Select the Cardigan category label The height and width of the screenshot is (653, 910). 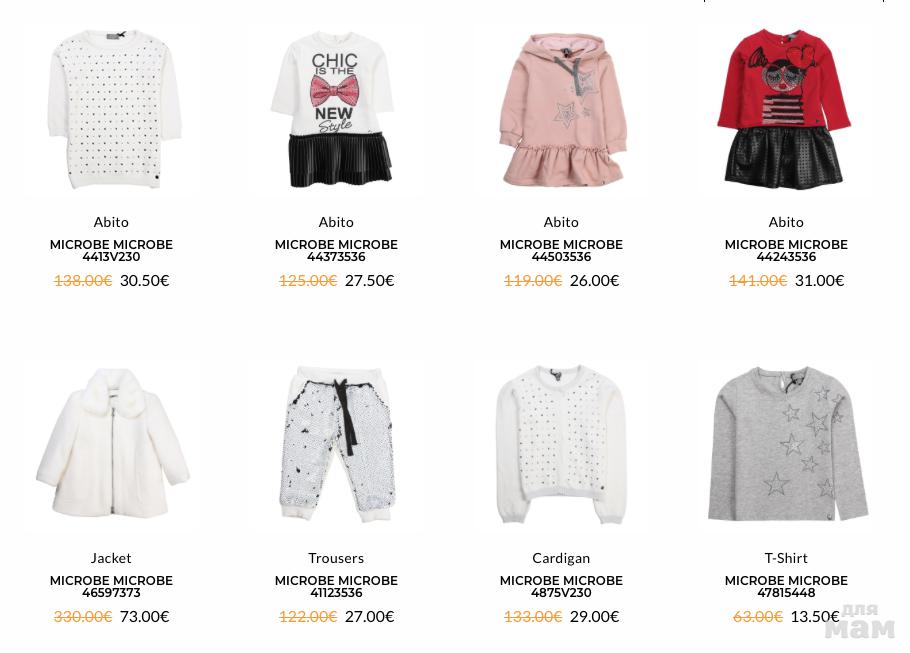(561, 558)
